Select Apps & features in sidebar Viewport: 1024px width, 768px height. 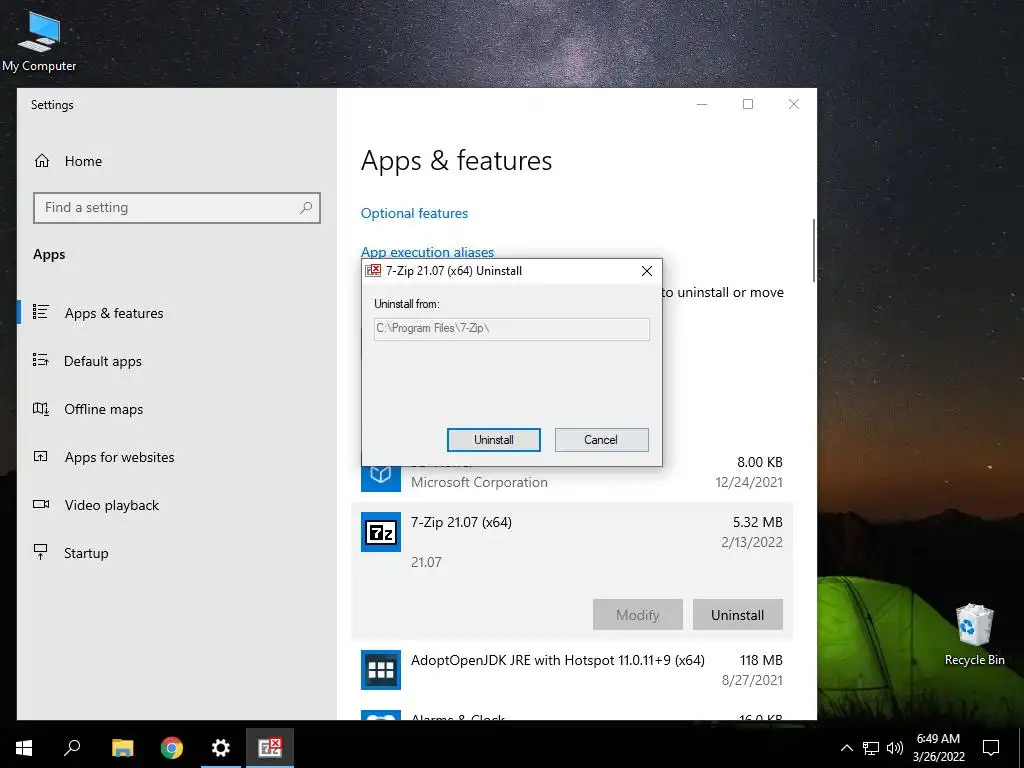click(x=114, y=313)
